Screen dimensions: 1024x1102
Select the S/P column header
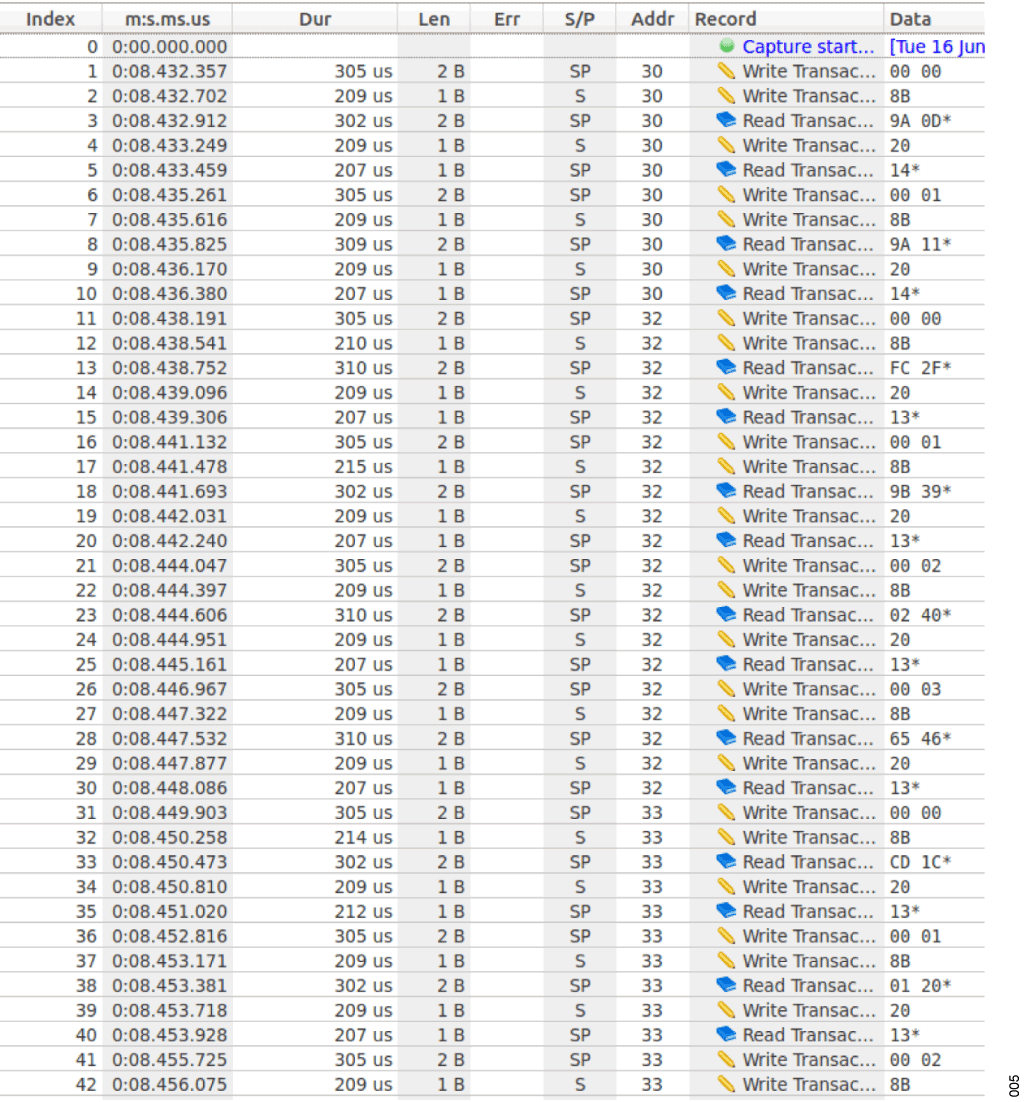point(580,19)
